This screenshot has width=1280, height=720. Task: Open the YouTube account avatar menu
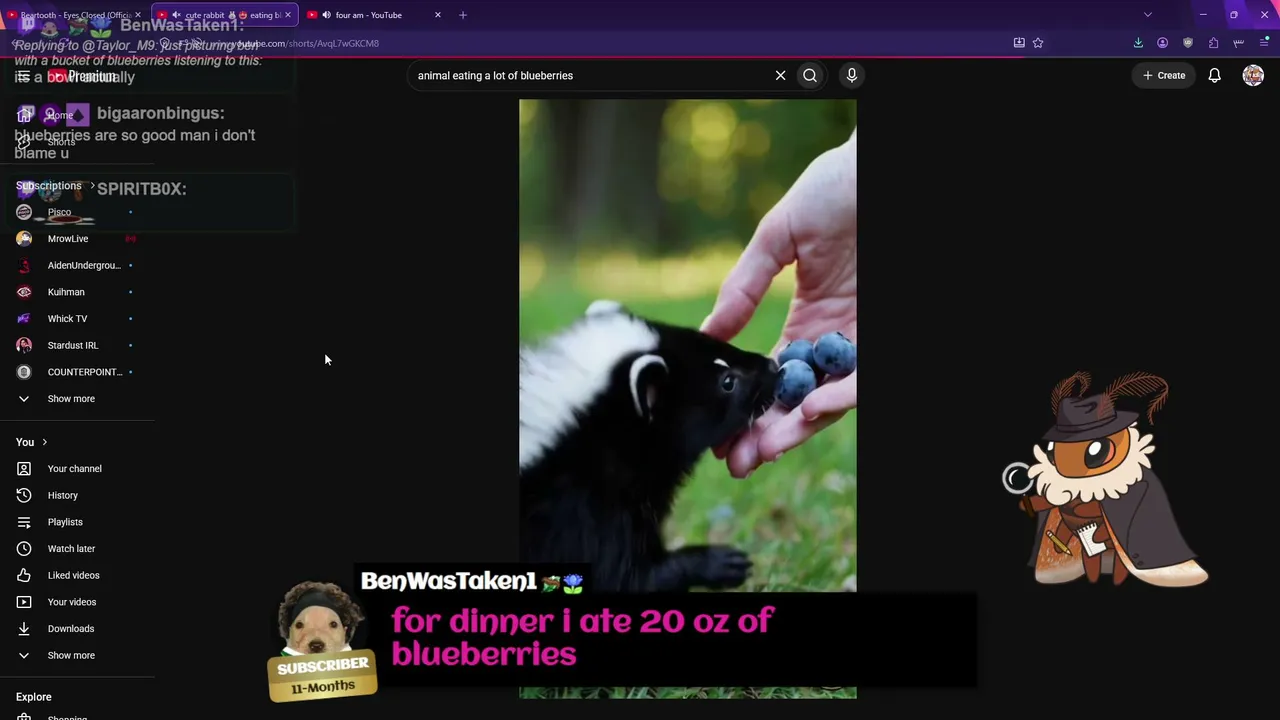[1253, 75]
